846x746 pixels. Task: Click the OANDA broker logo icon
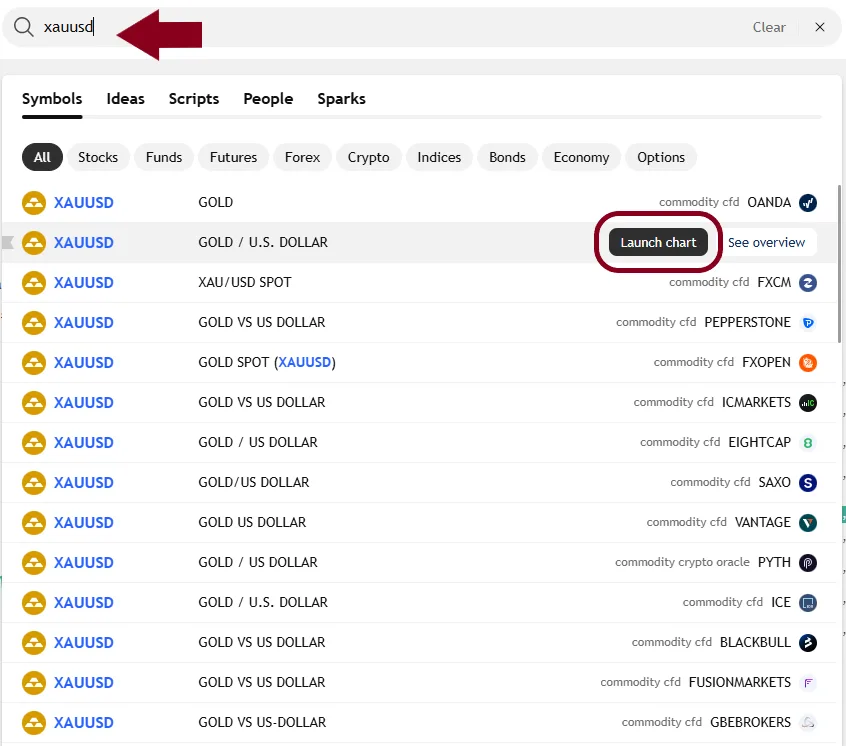tap(808, 203)
